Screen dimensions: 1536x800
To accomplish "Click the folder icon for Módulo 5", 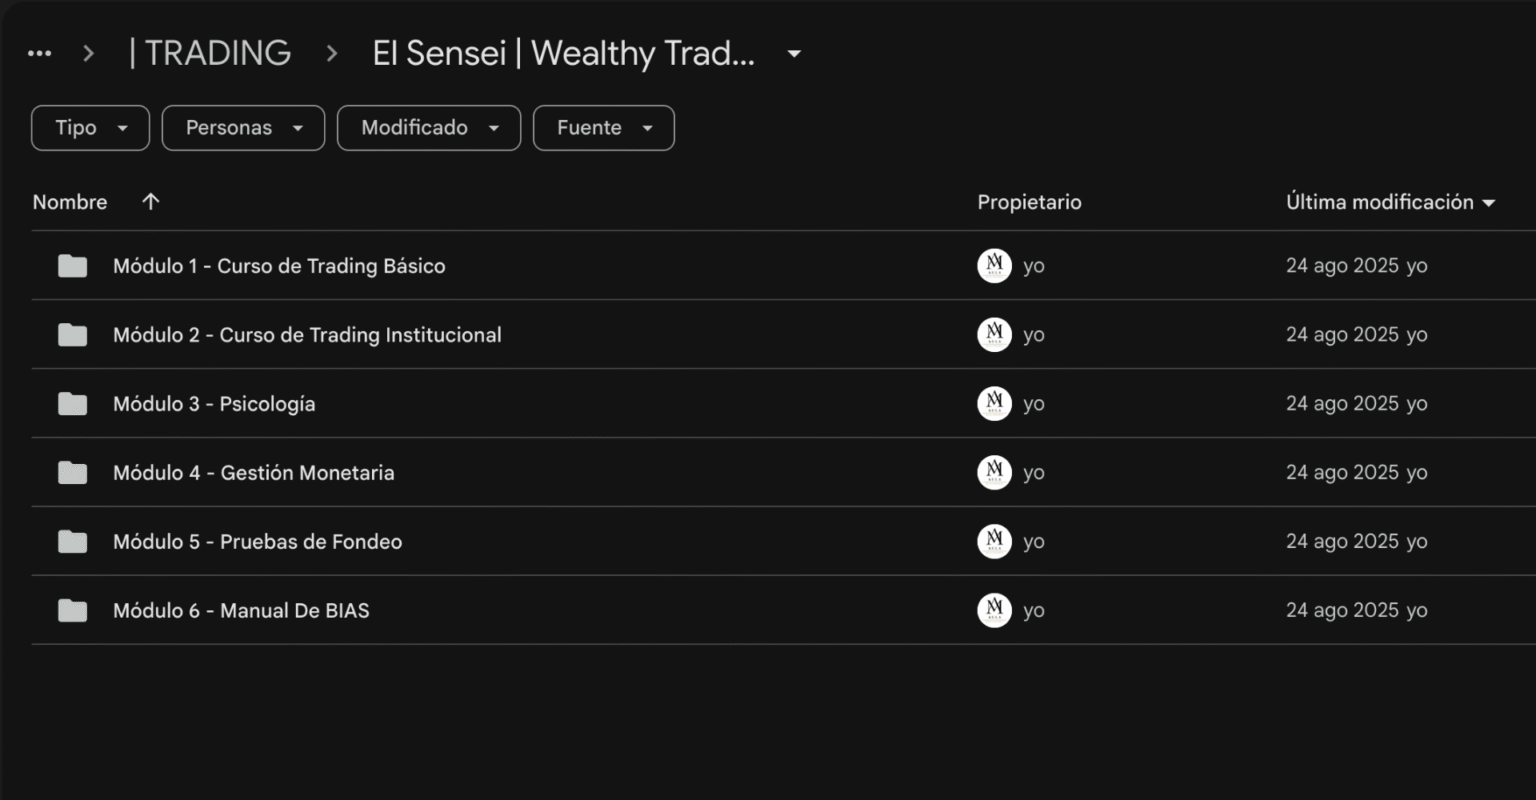I will (x=72, y=542).
